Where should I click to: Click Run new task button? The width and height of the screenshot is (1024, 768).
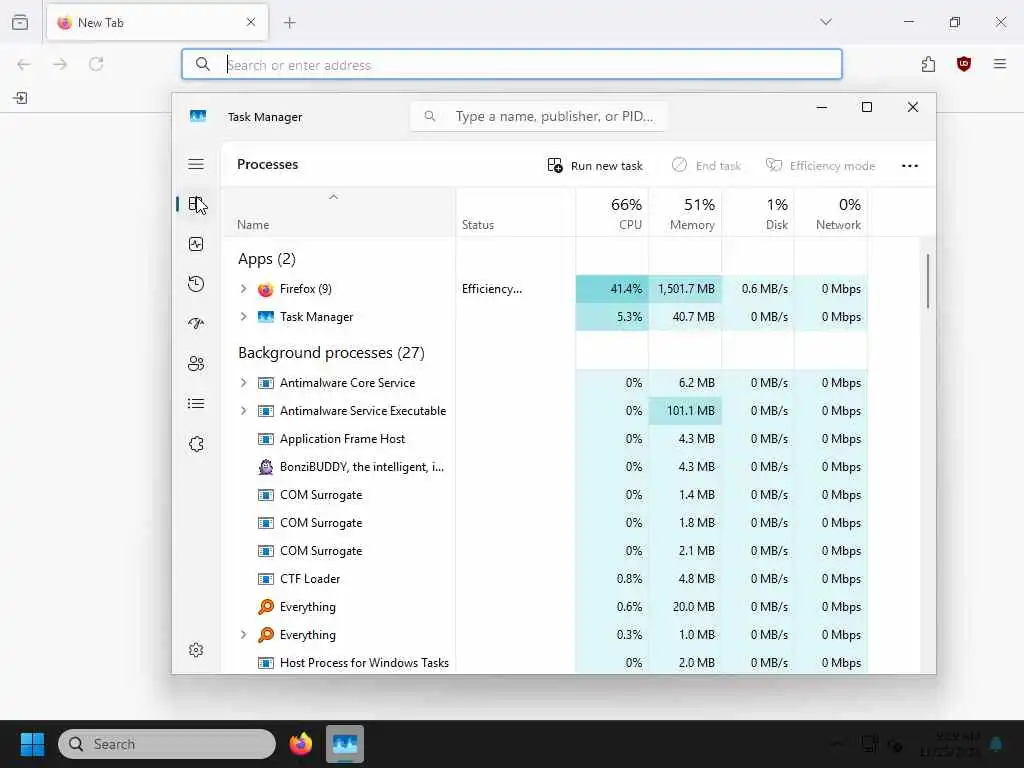click(x=595, y=166)
